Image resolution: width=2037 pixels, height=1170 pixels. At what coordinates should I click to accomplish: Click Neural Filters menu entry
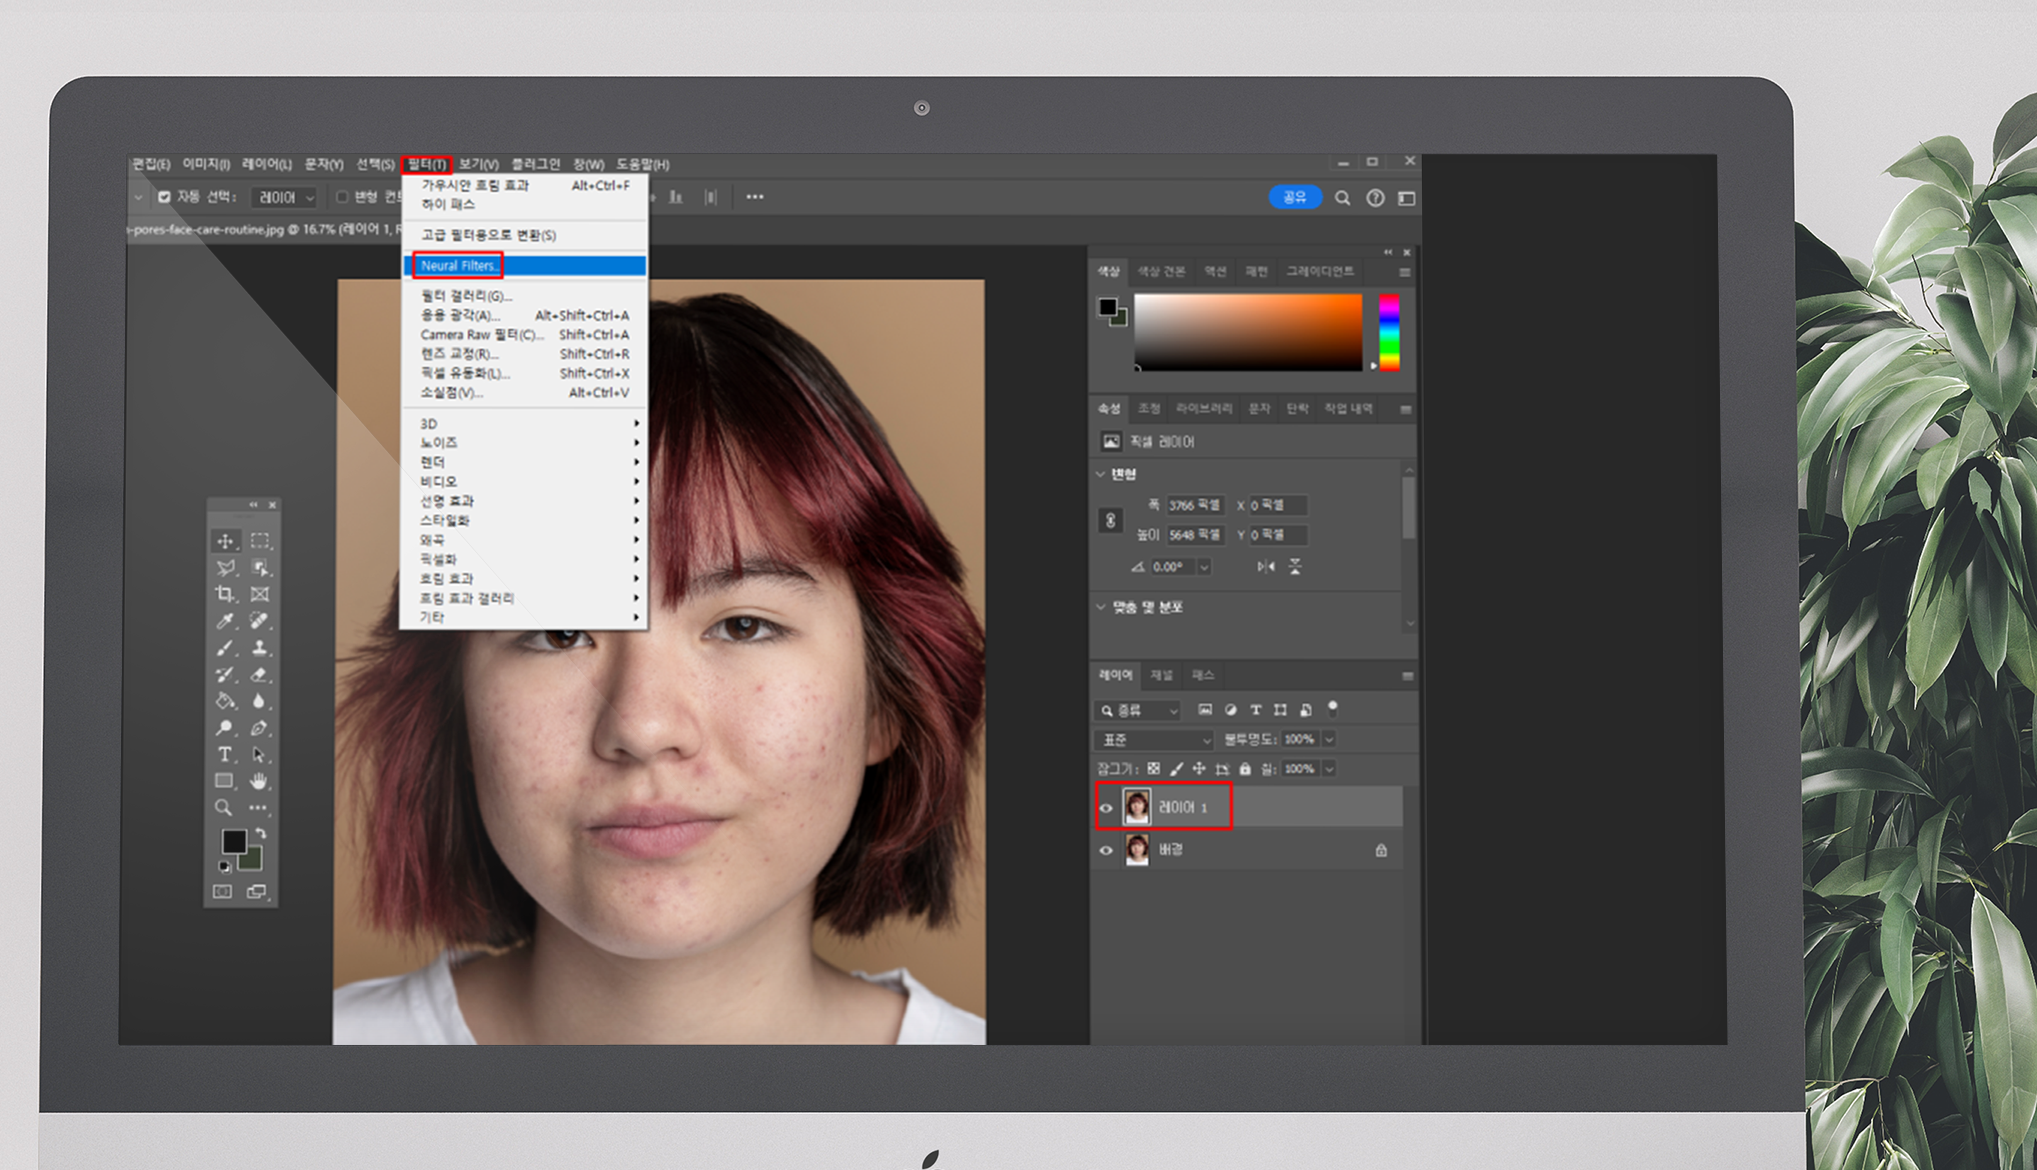pyautogui.click(x=458, y=266)
